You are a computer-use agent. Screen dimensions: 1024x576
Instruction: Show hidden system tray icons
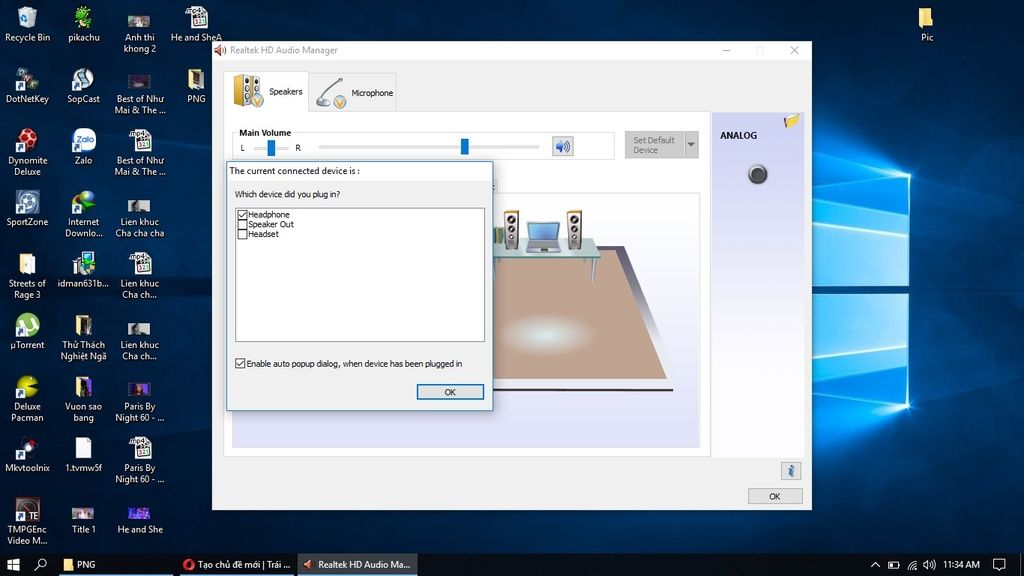coord(875,565)
